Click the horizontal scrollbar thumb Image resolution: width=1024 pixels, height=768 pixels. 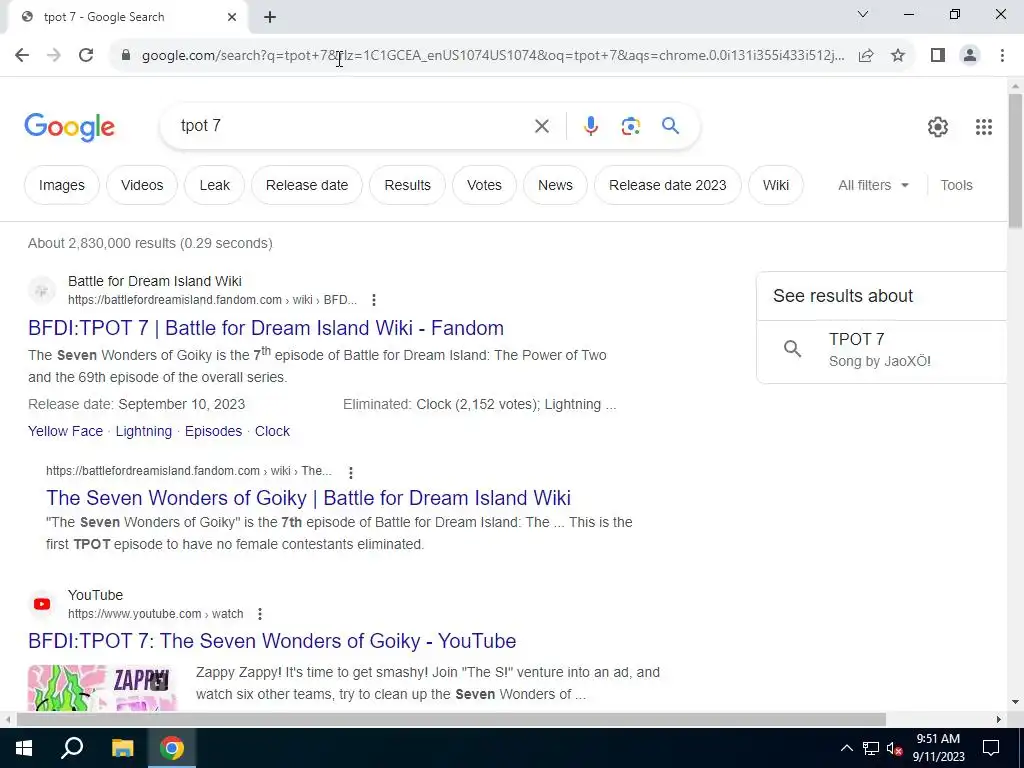pyautogui.click(x=451, y=719)
